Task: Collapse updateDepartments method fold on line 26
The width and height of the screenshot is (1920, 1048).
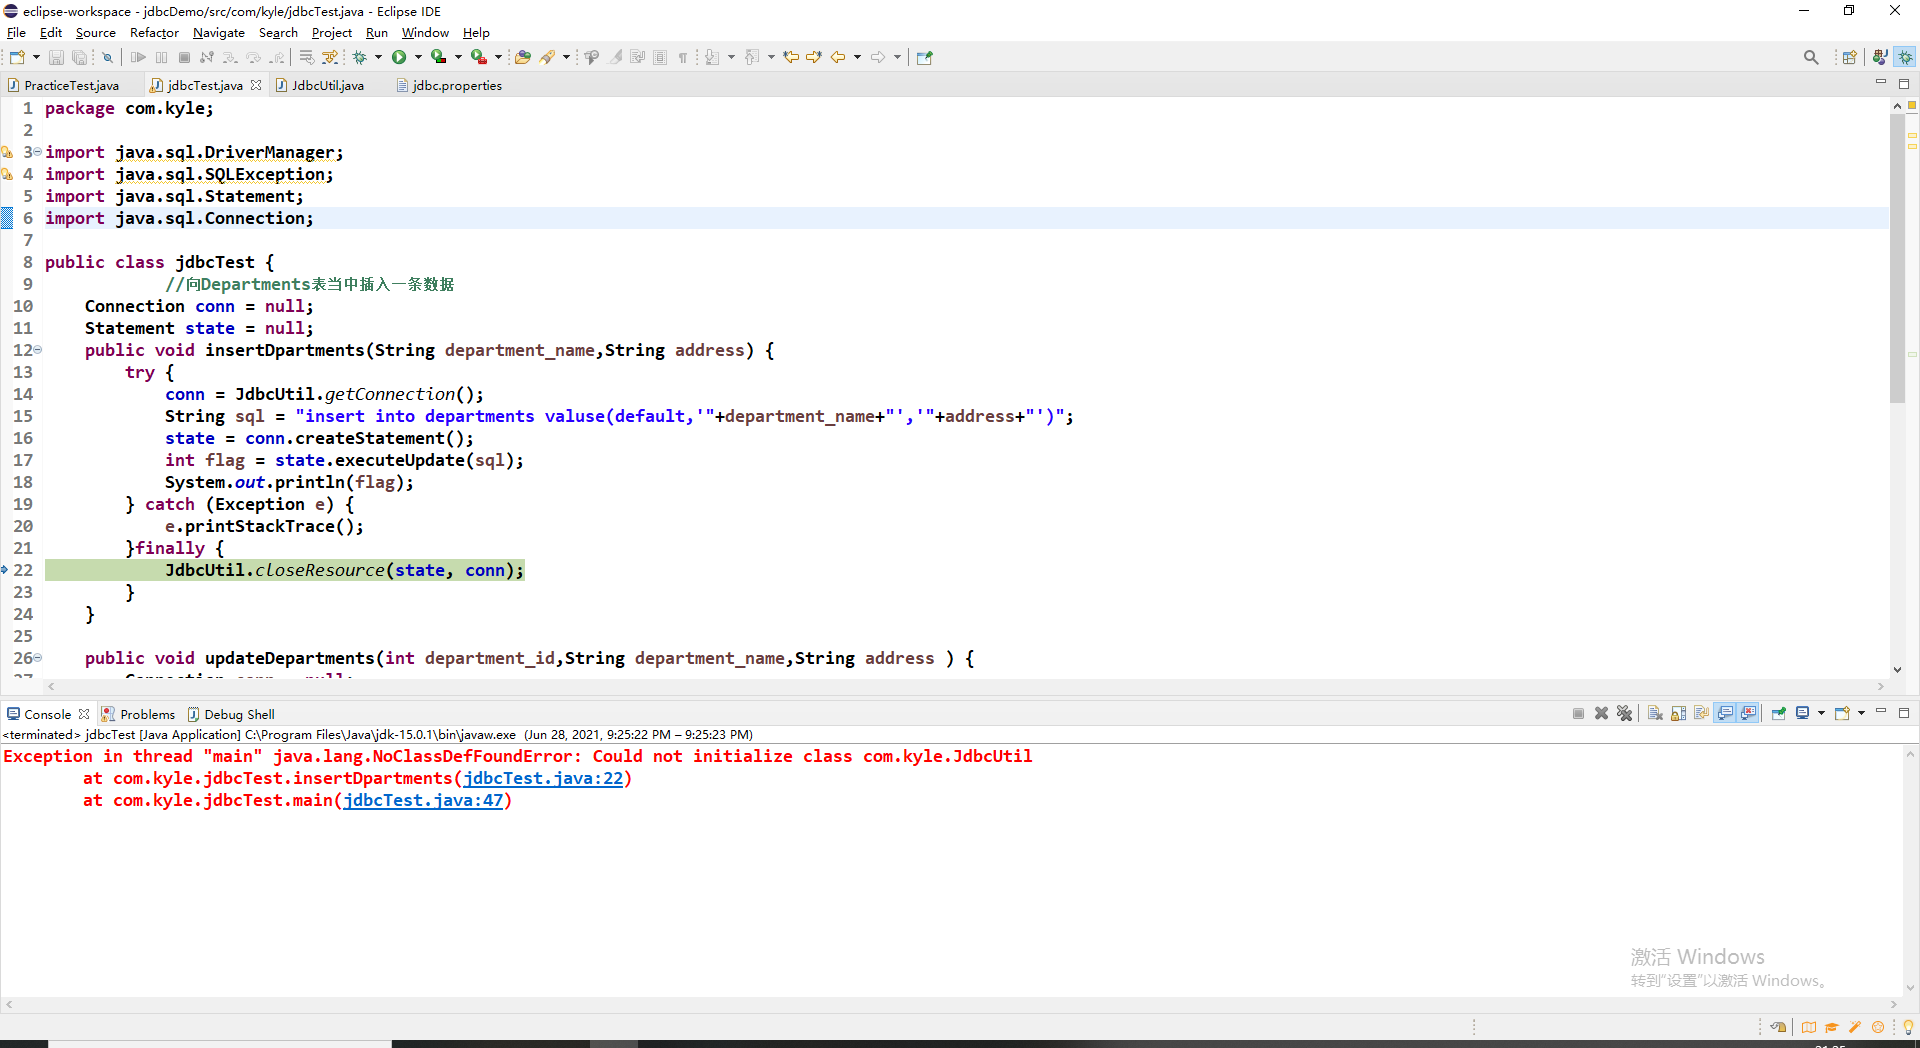Action: [38, 658]
